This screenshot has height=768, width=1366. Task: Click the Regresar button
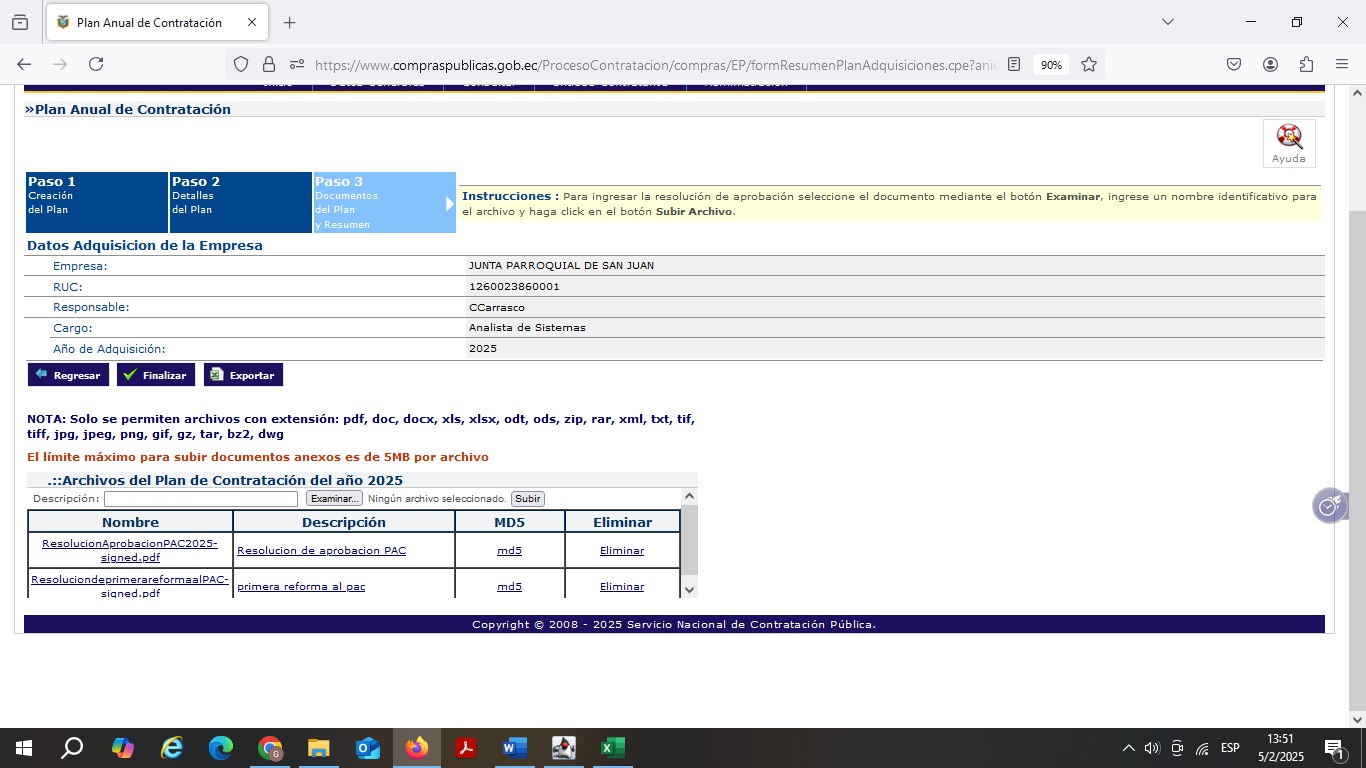pyautogui.click(x=68, y=375)
